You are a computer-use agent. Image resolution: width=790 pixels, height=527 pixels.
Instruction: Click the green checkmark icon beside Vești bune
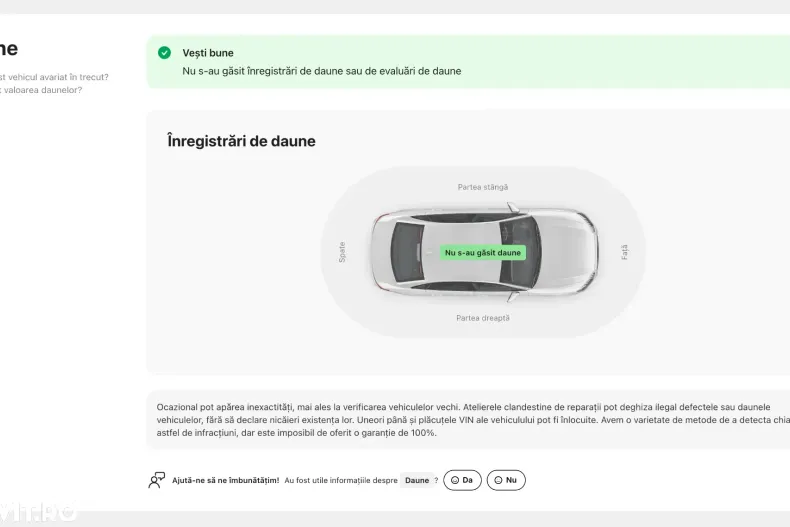(x=164, y=52)
